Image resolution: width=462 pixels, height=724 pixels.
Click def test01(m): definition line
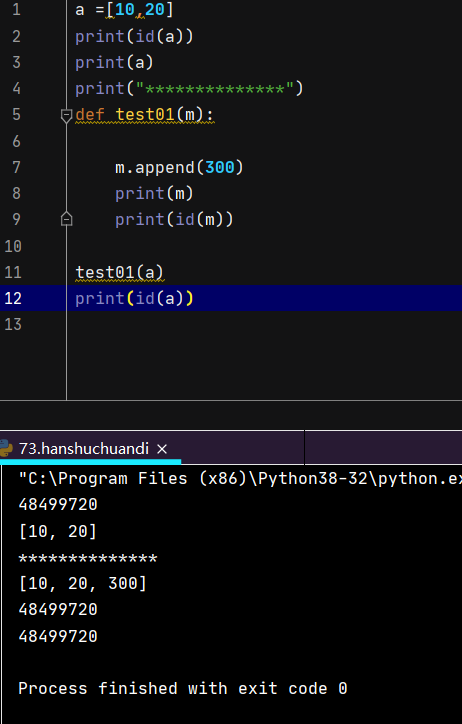[x=144, y=114]
